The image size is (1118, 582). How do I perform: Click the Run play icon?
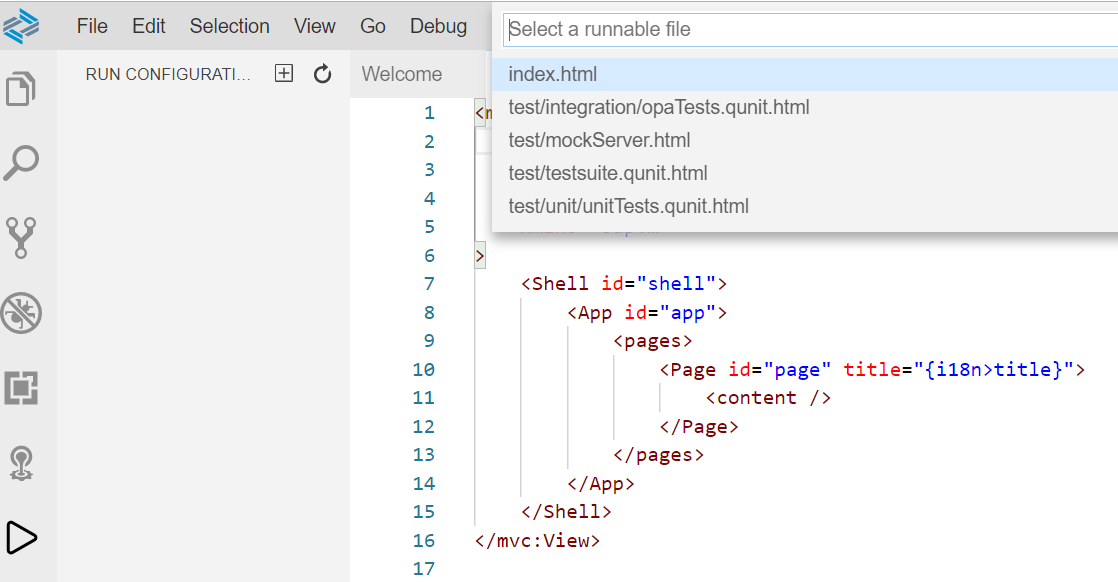click(22, 537)
